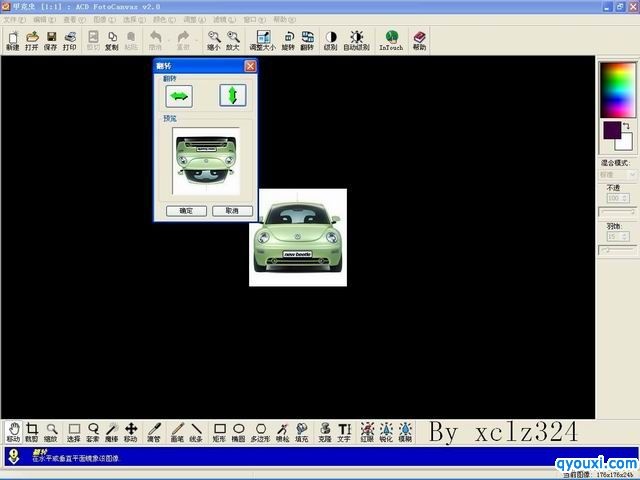This screenshot has height=480, width=640.
Task: Select the Text tool
Action: click(x=344, y=431)
